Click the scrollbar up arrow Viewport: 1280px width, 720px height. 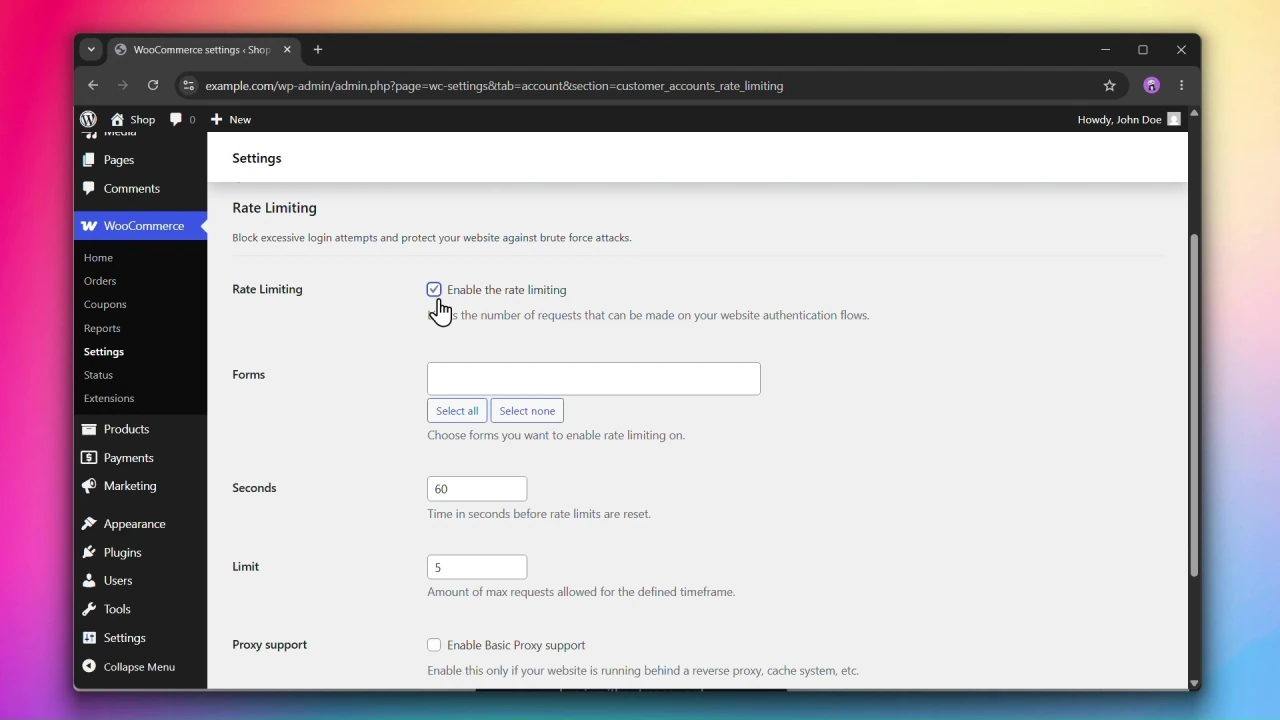(1194, 114)
